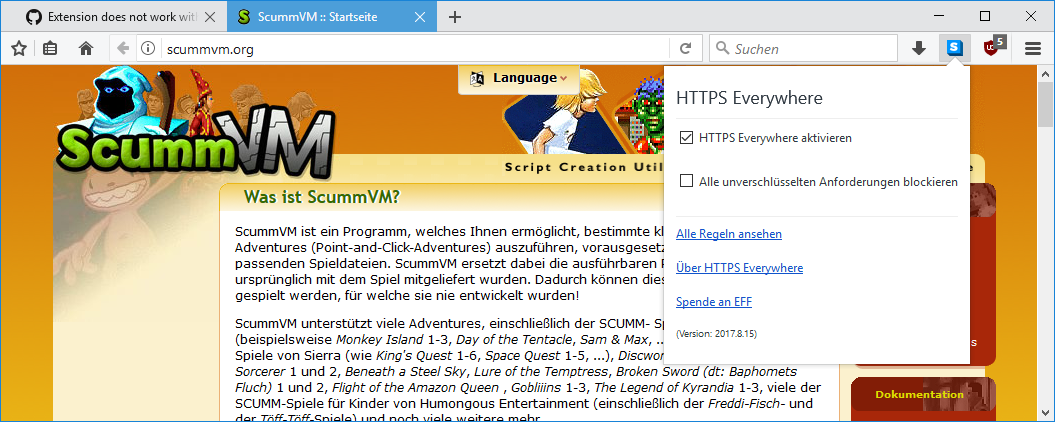Screen dimensions: 1055x422
Task: Uncheck HTTPS Everywhere aktivieren checkbox
Action: pos(686,138)
